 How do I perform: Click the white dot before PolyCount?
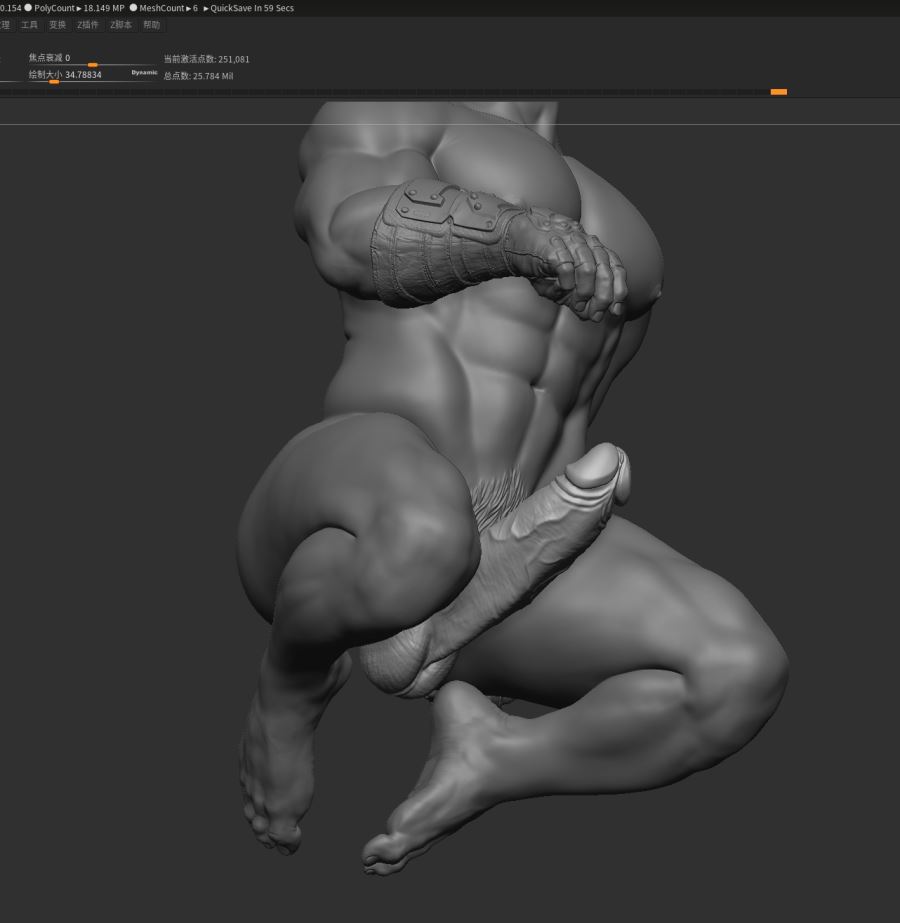click(28, 8)
